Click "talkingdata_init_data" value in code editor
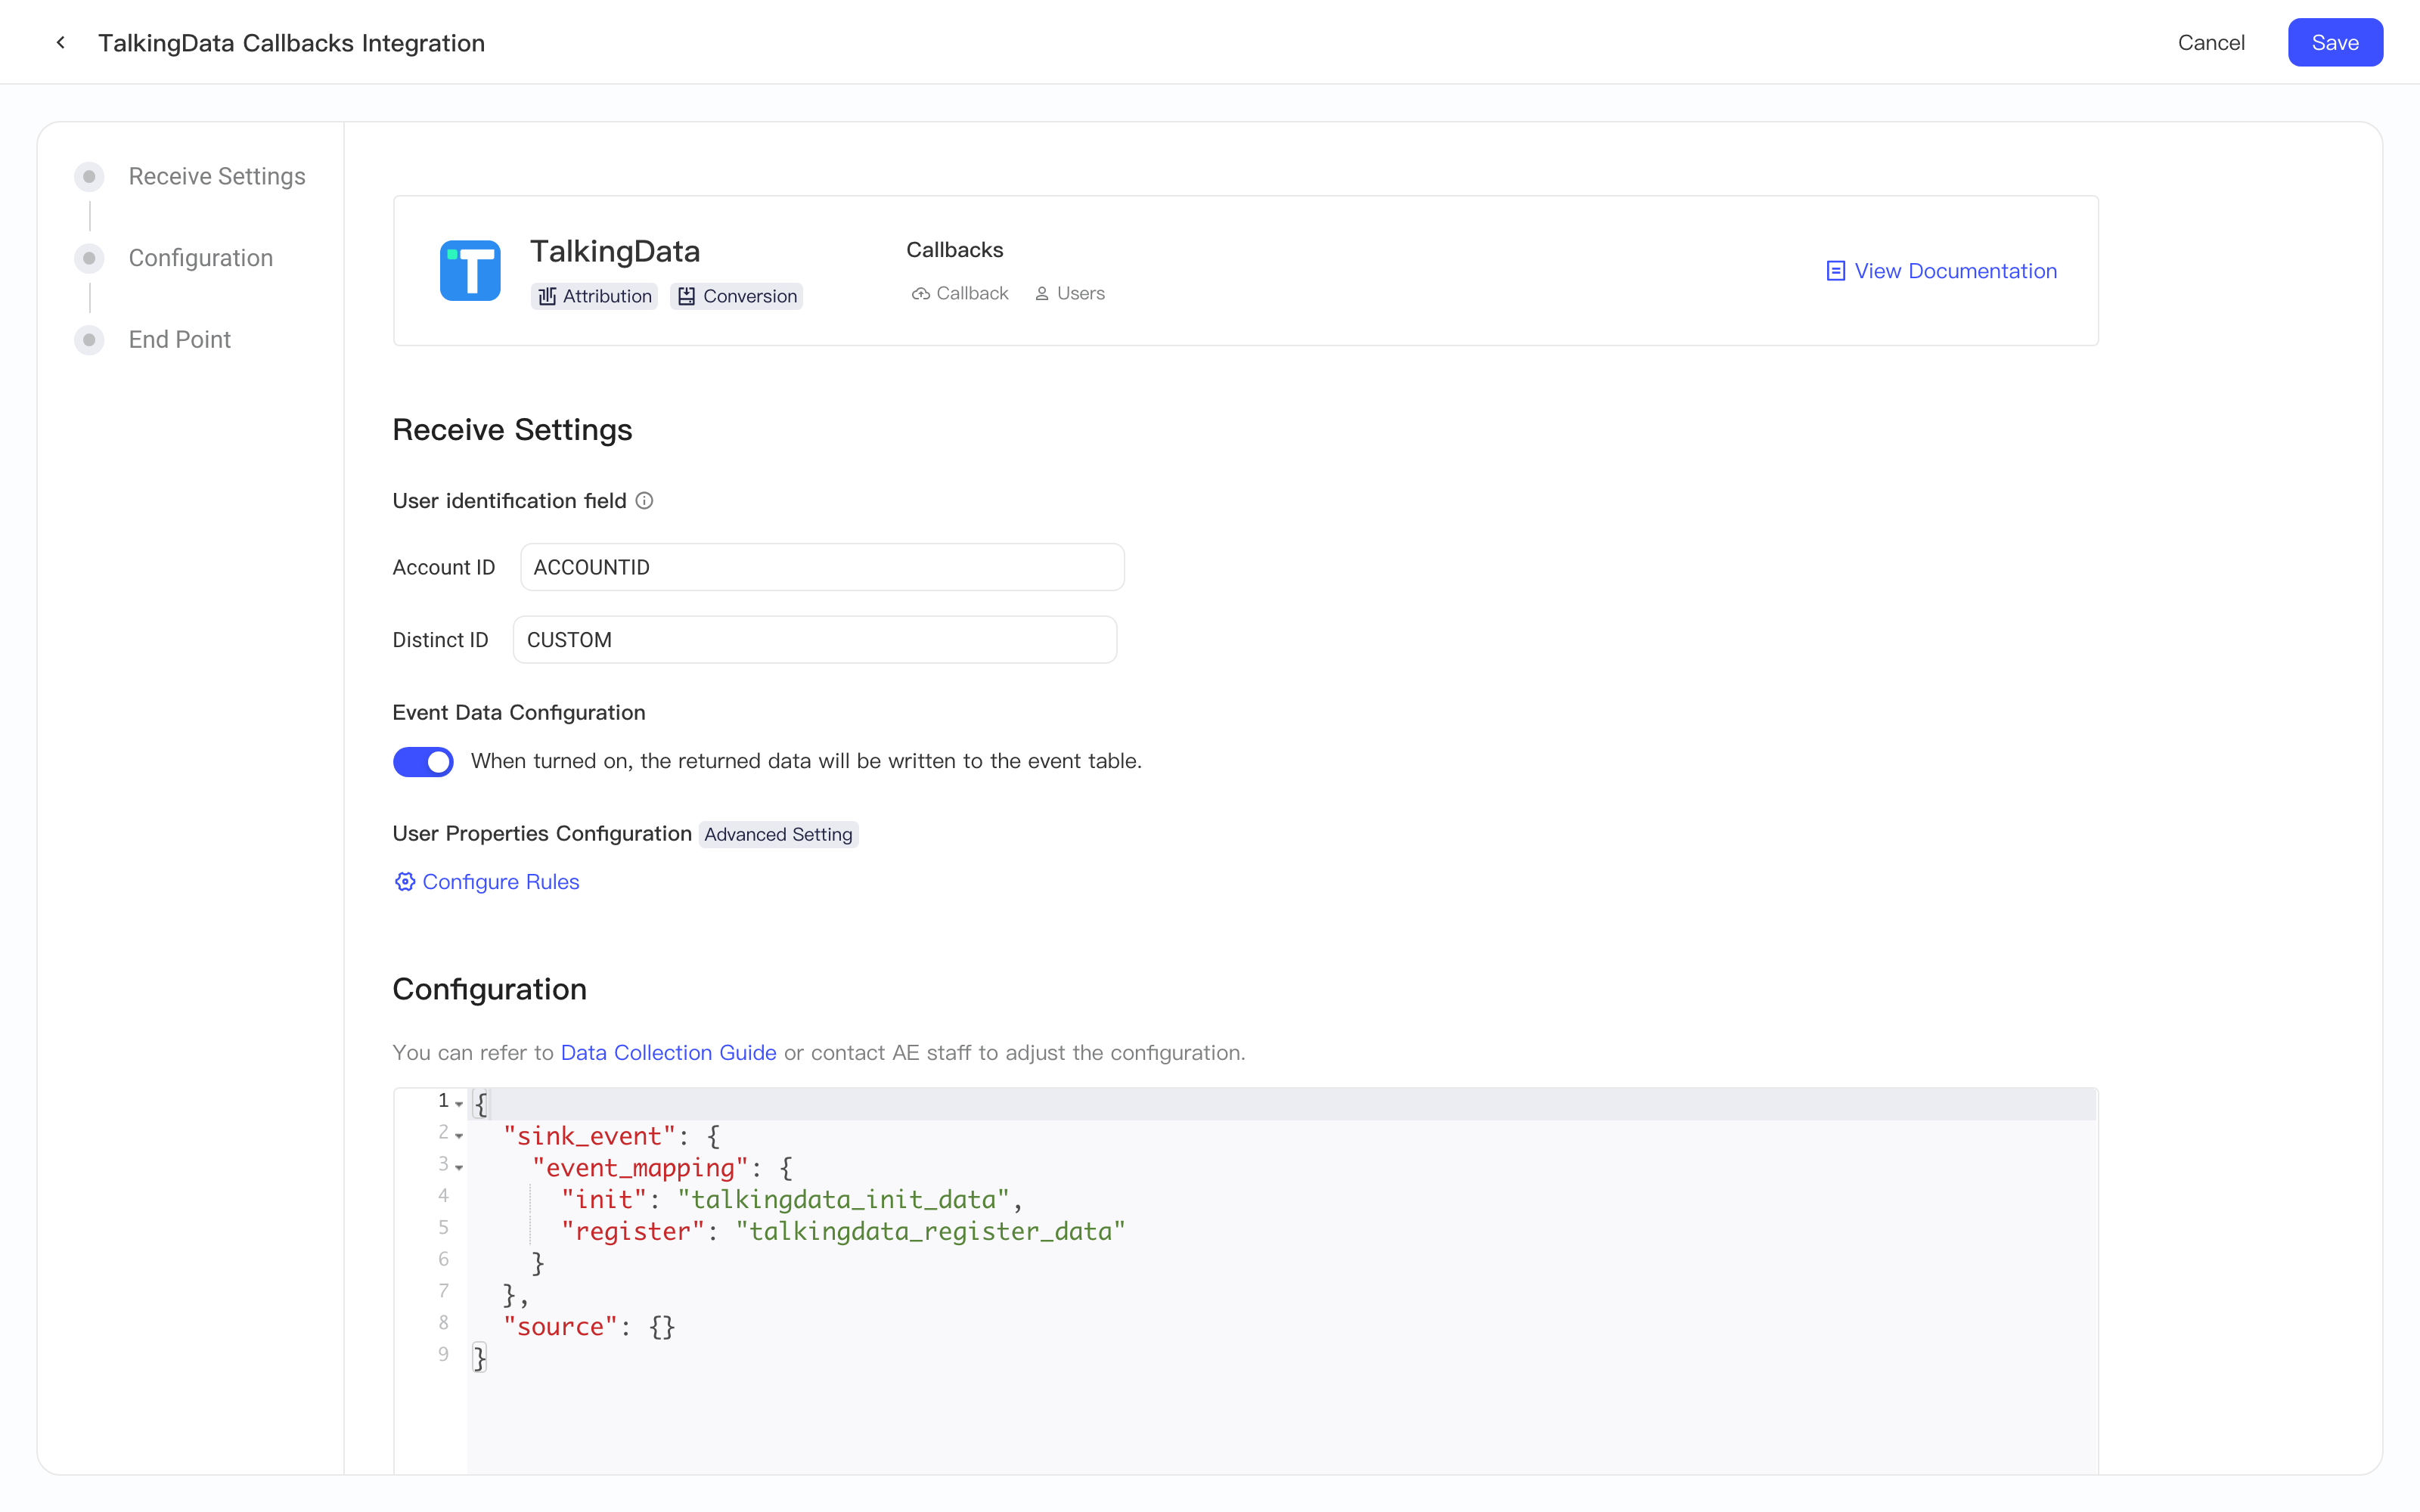 [843, 1199]
